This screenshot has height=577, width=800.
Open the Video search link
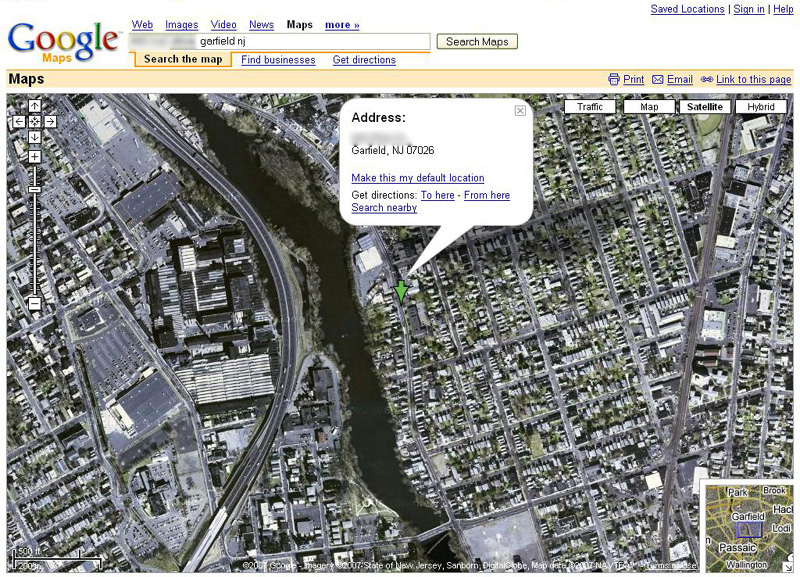pos(223,24)
